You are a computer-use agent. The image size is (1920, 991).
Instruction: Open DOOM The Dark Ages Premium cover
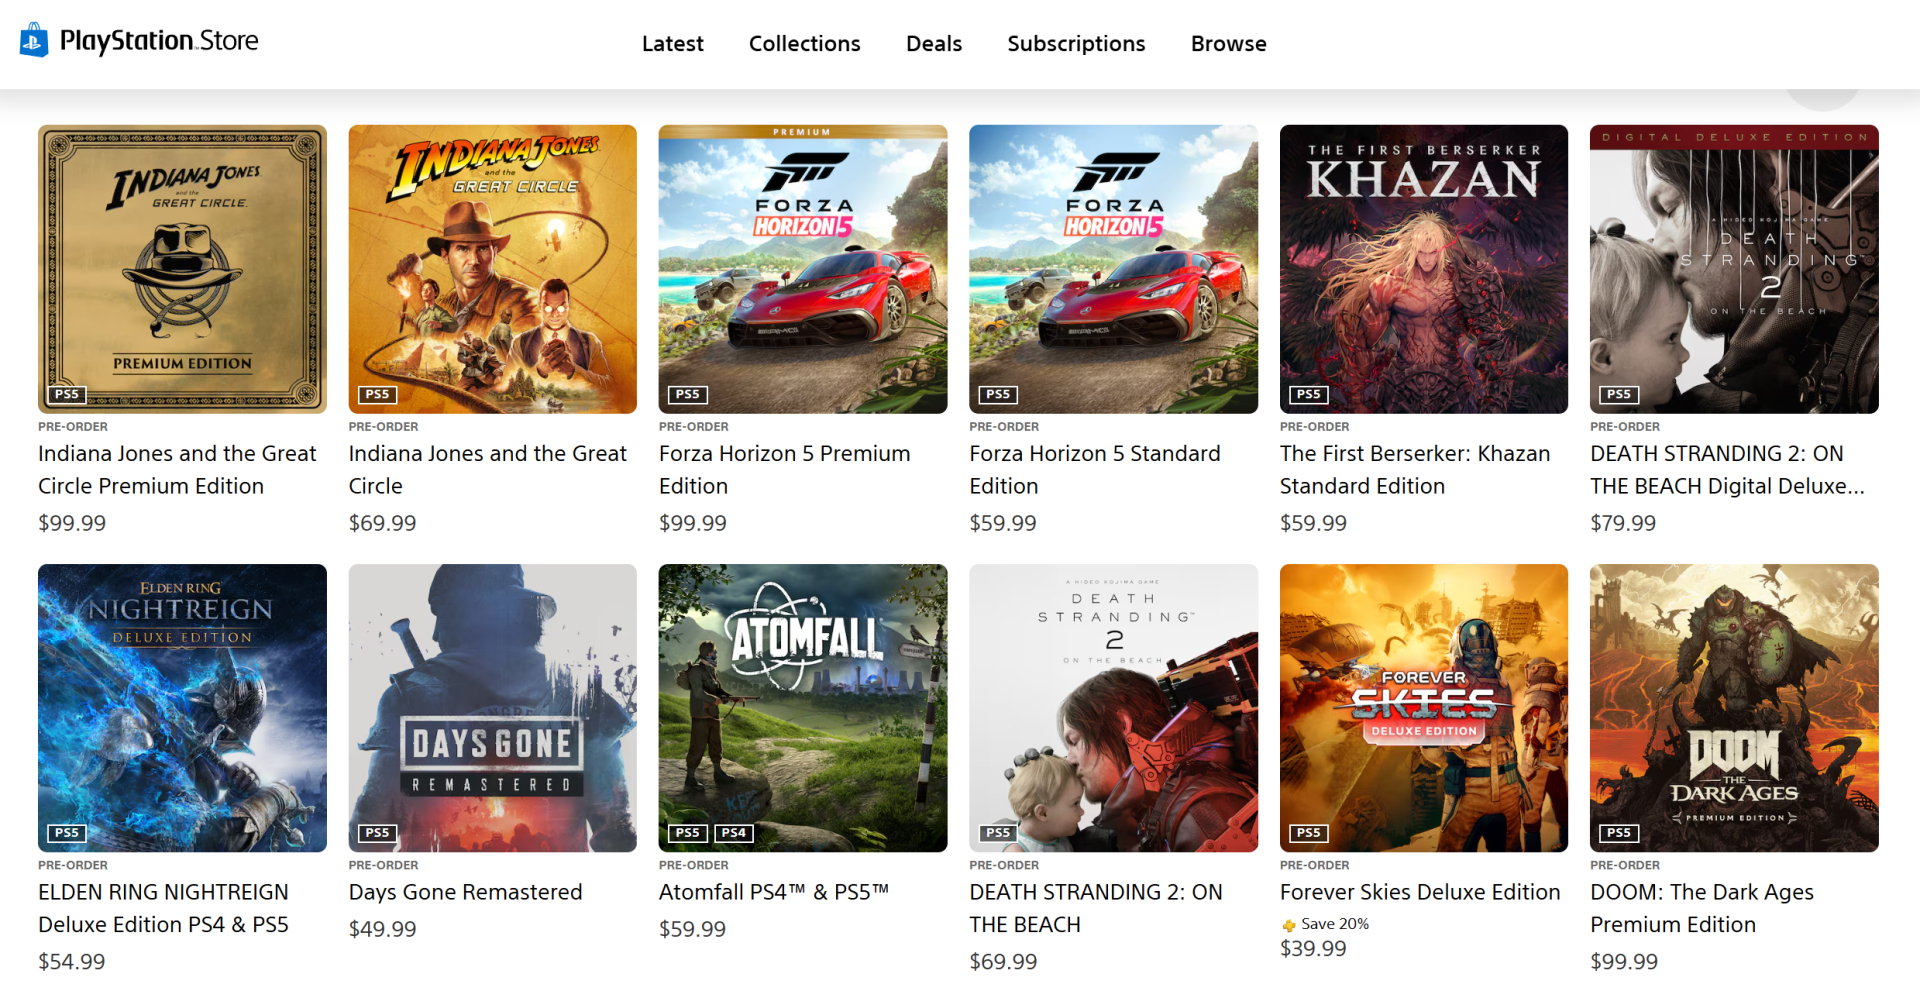[1734, 708]
